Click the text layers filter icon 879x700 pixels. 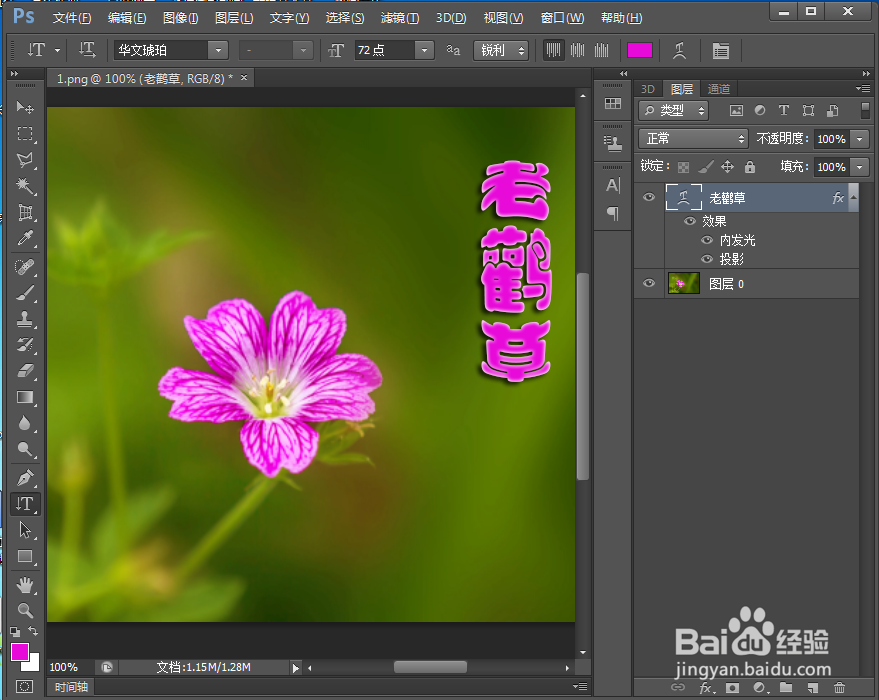tap(783, 110)
